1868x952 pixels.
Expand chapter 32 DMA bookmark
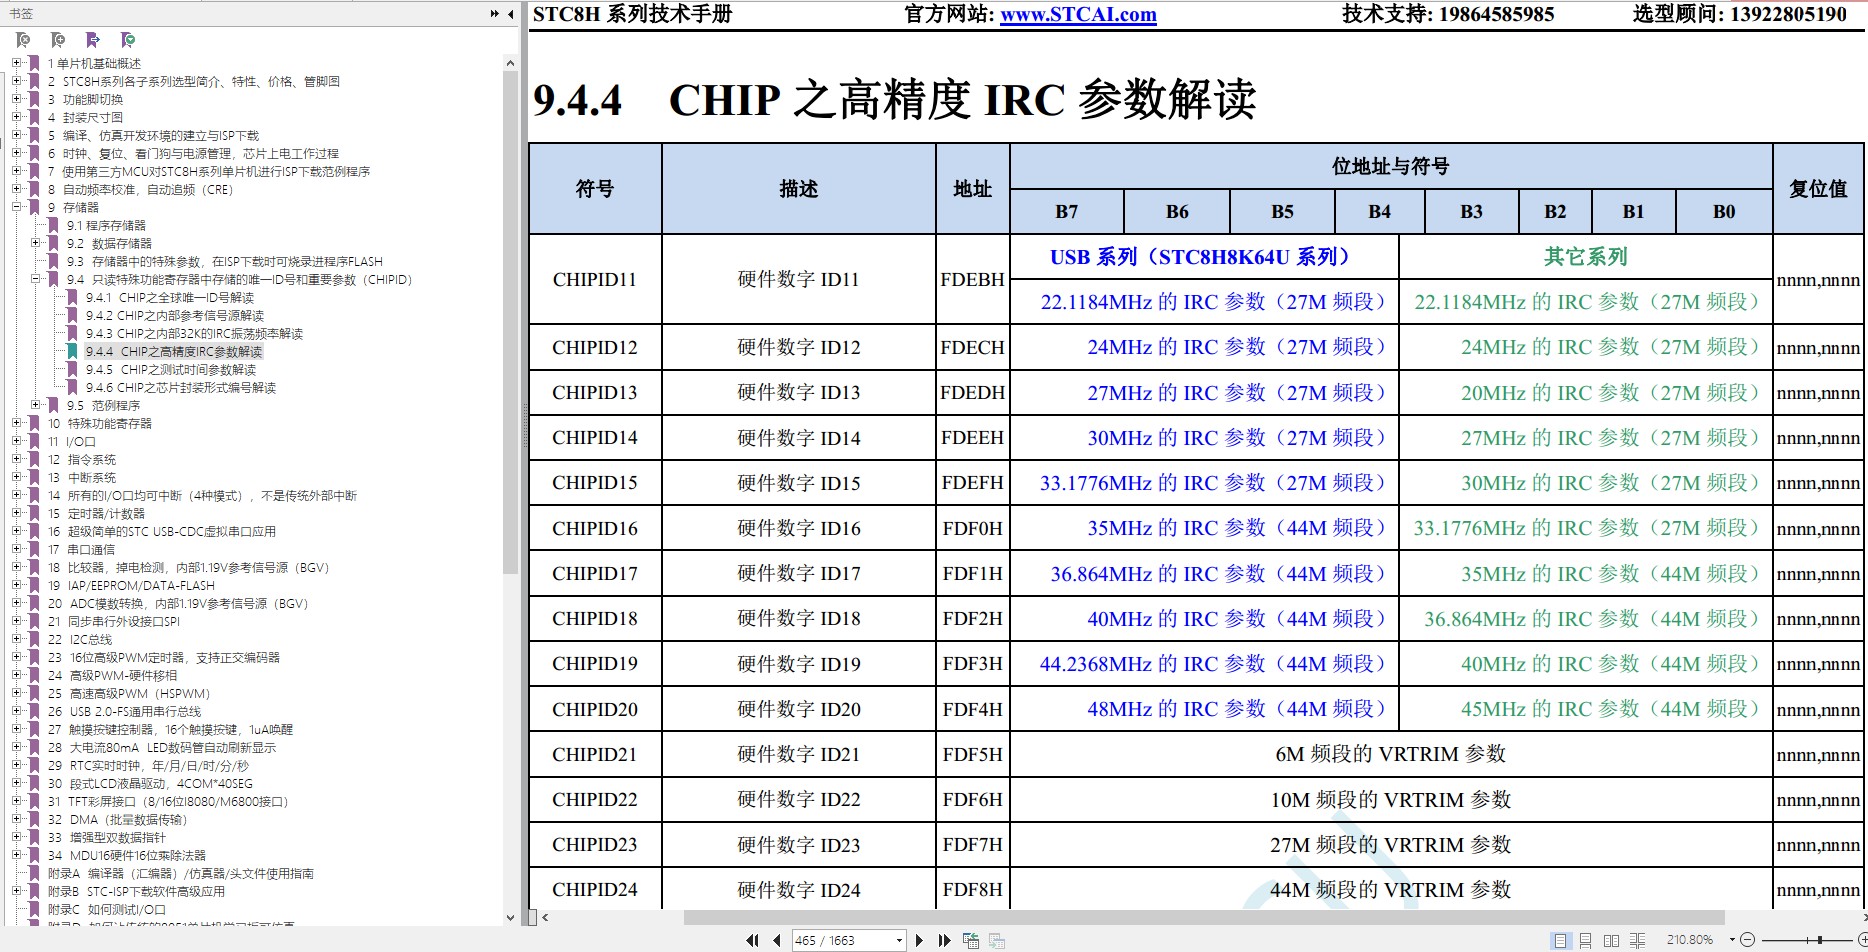coord(16,819)
